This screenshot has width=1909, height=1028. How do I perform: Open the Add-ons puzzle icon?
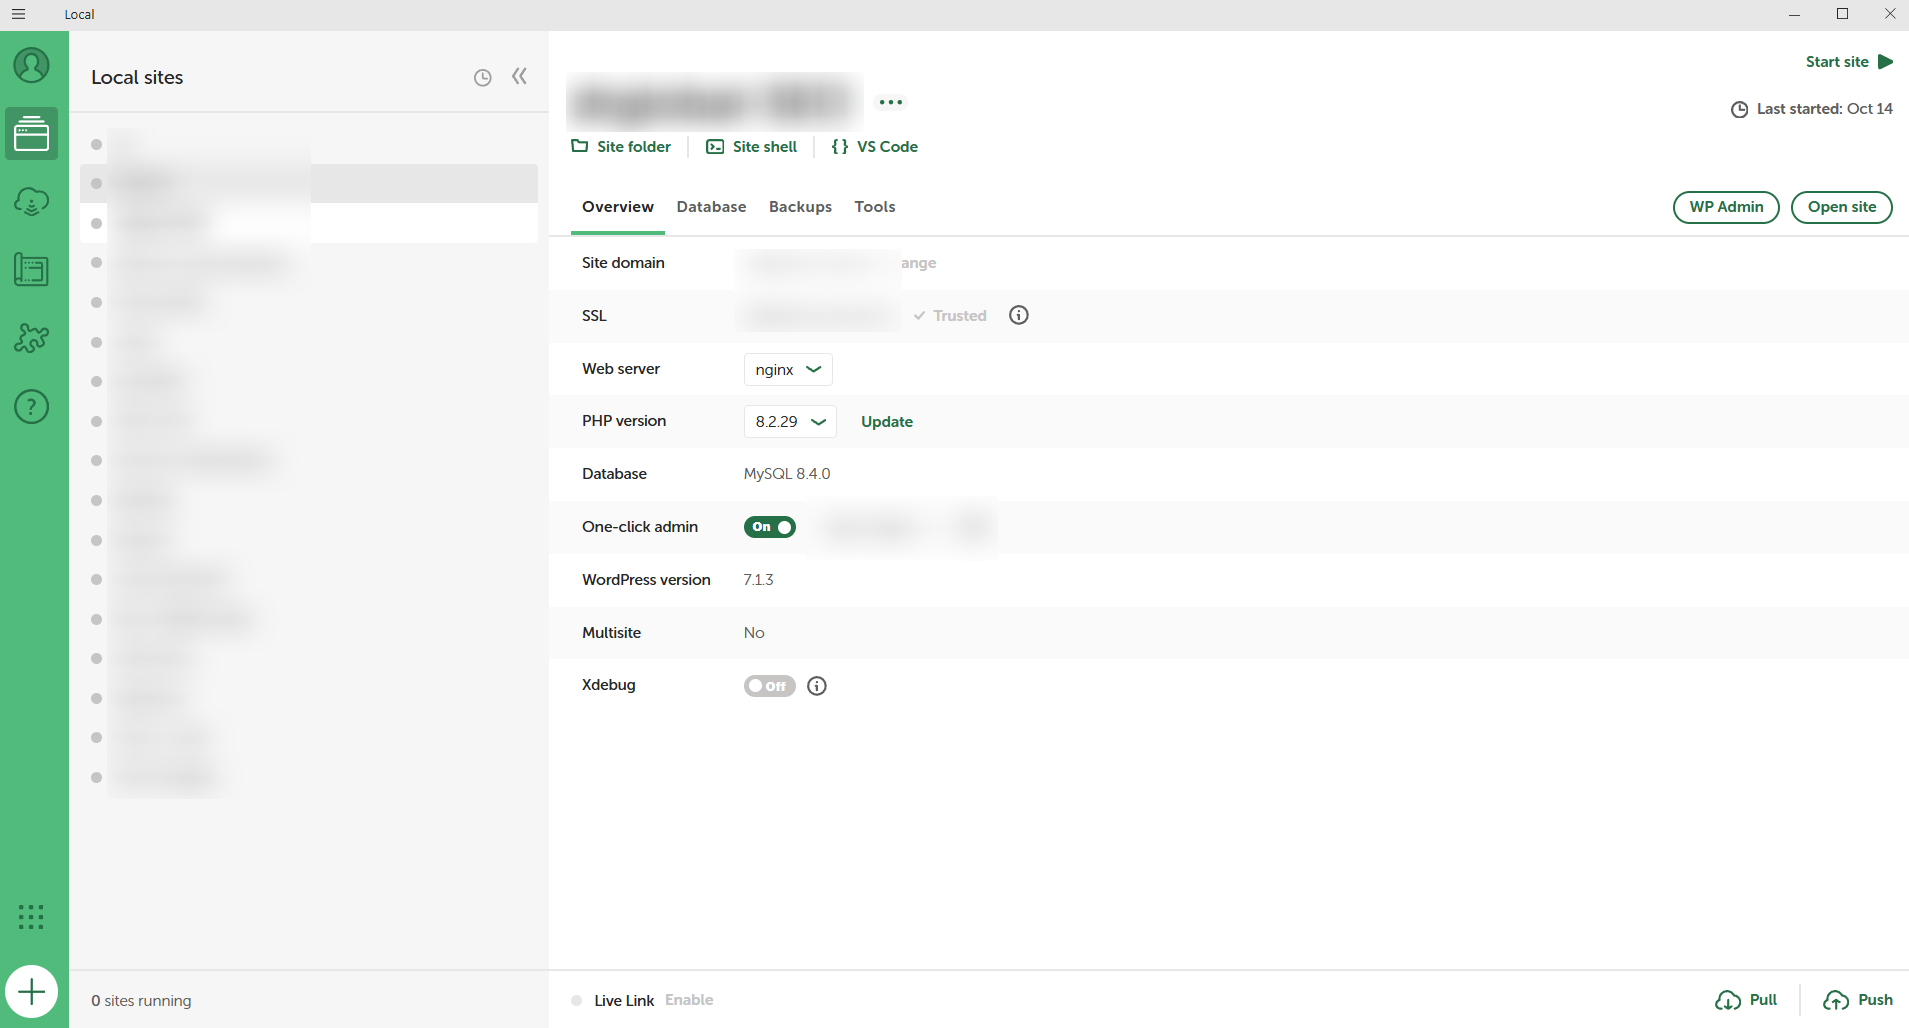click(x=31, y=338)
